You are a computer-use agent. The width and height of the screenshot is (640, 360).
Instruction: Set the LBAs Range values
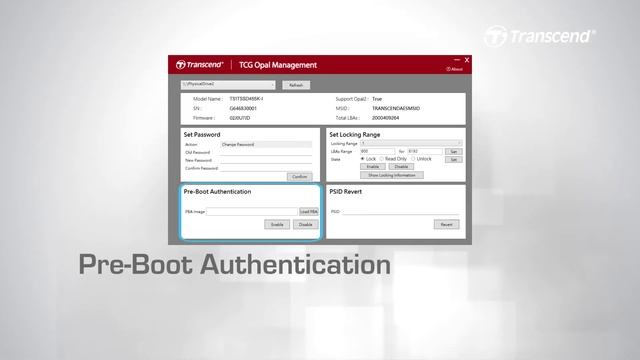[x=453, y=151]
